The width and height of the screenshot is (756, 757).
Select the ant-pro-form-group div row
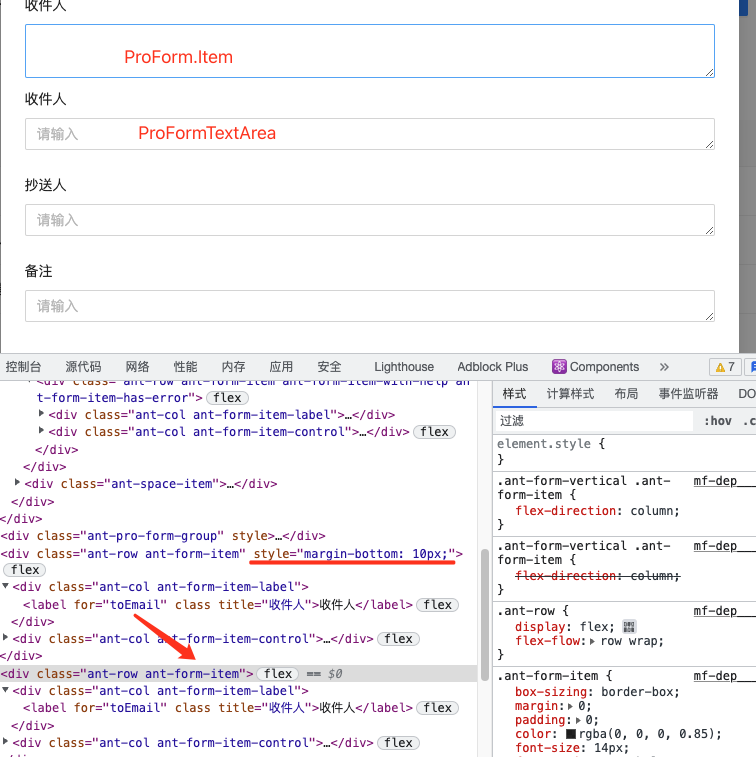click(163, 536)
